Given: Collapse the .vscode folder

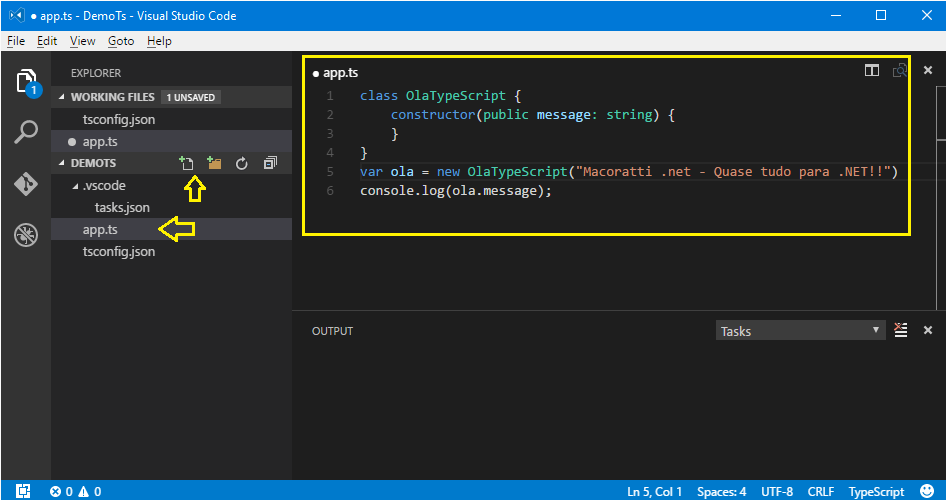Looking at the screenshot, I should [x=76, y=186].
